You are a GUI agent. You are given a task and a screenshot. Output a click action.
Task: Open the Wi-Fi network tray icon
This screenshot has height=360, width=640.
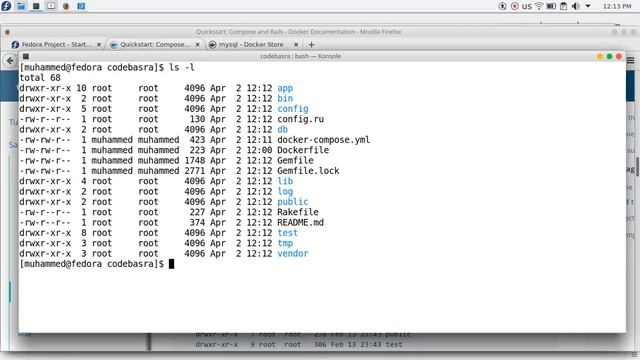click(539, 6)
